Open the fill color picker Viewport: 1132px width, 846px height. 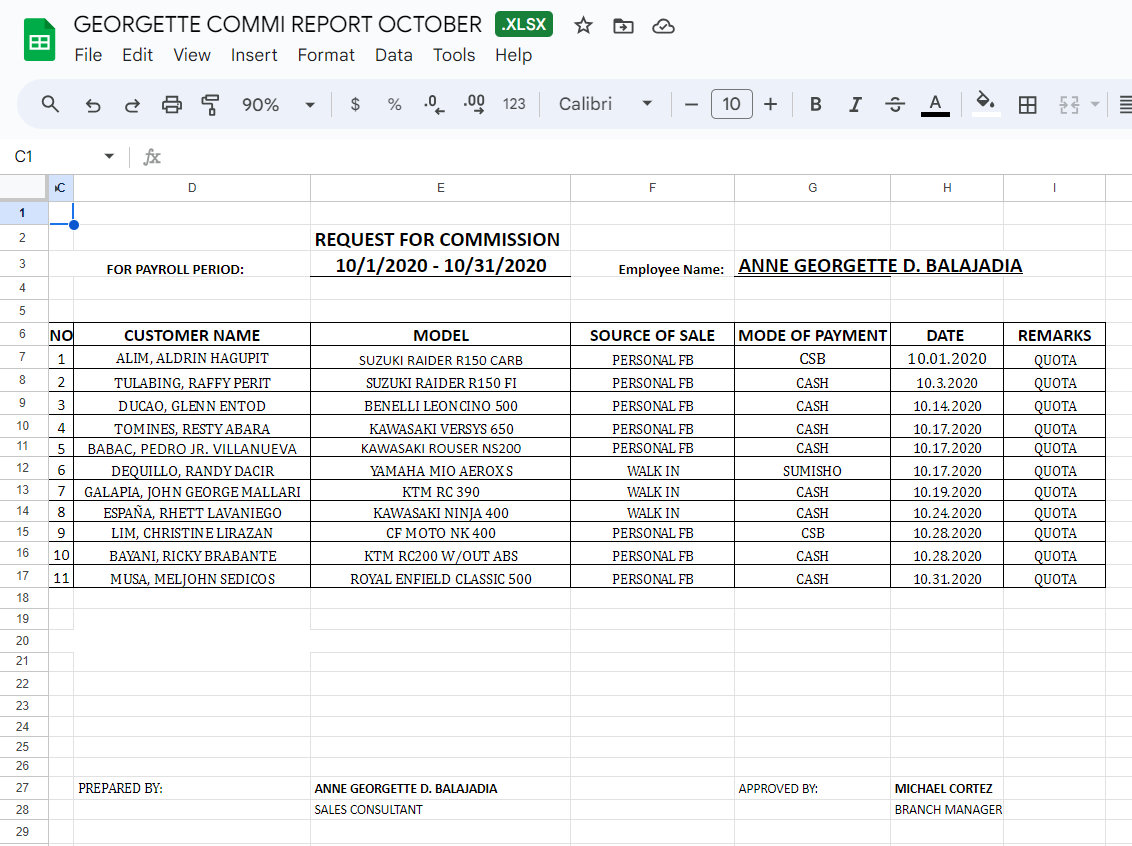tap(985, 103)
